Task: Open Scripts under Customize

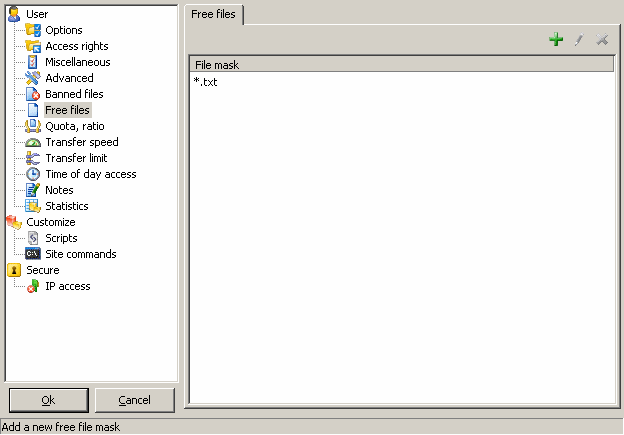Action: [61, 238]
